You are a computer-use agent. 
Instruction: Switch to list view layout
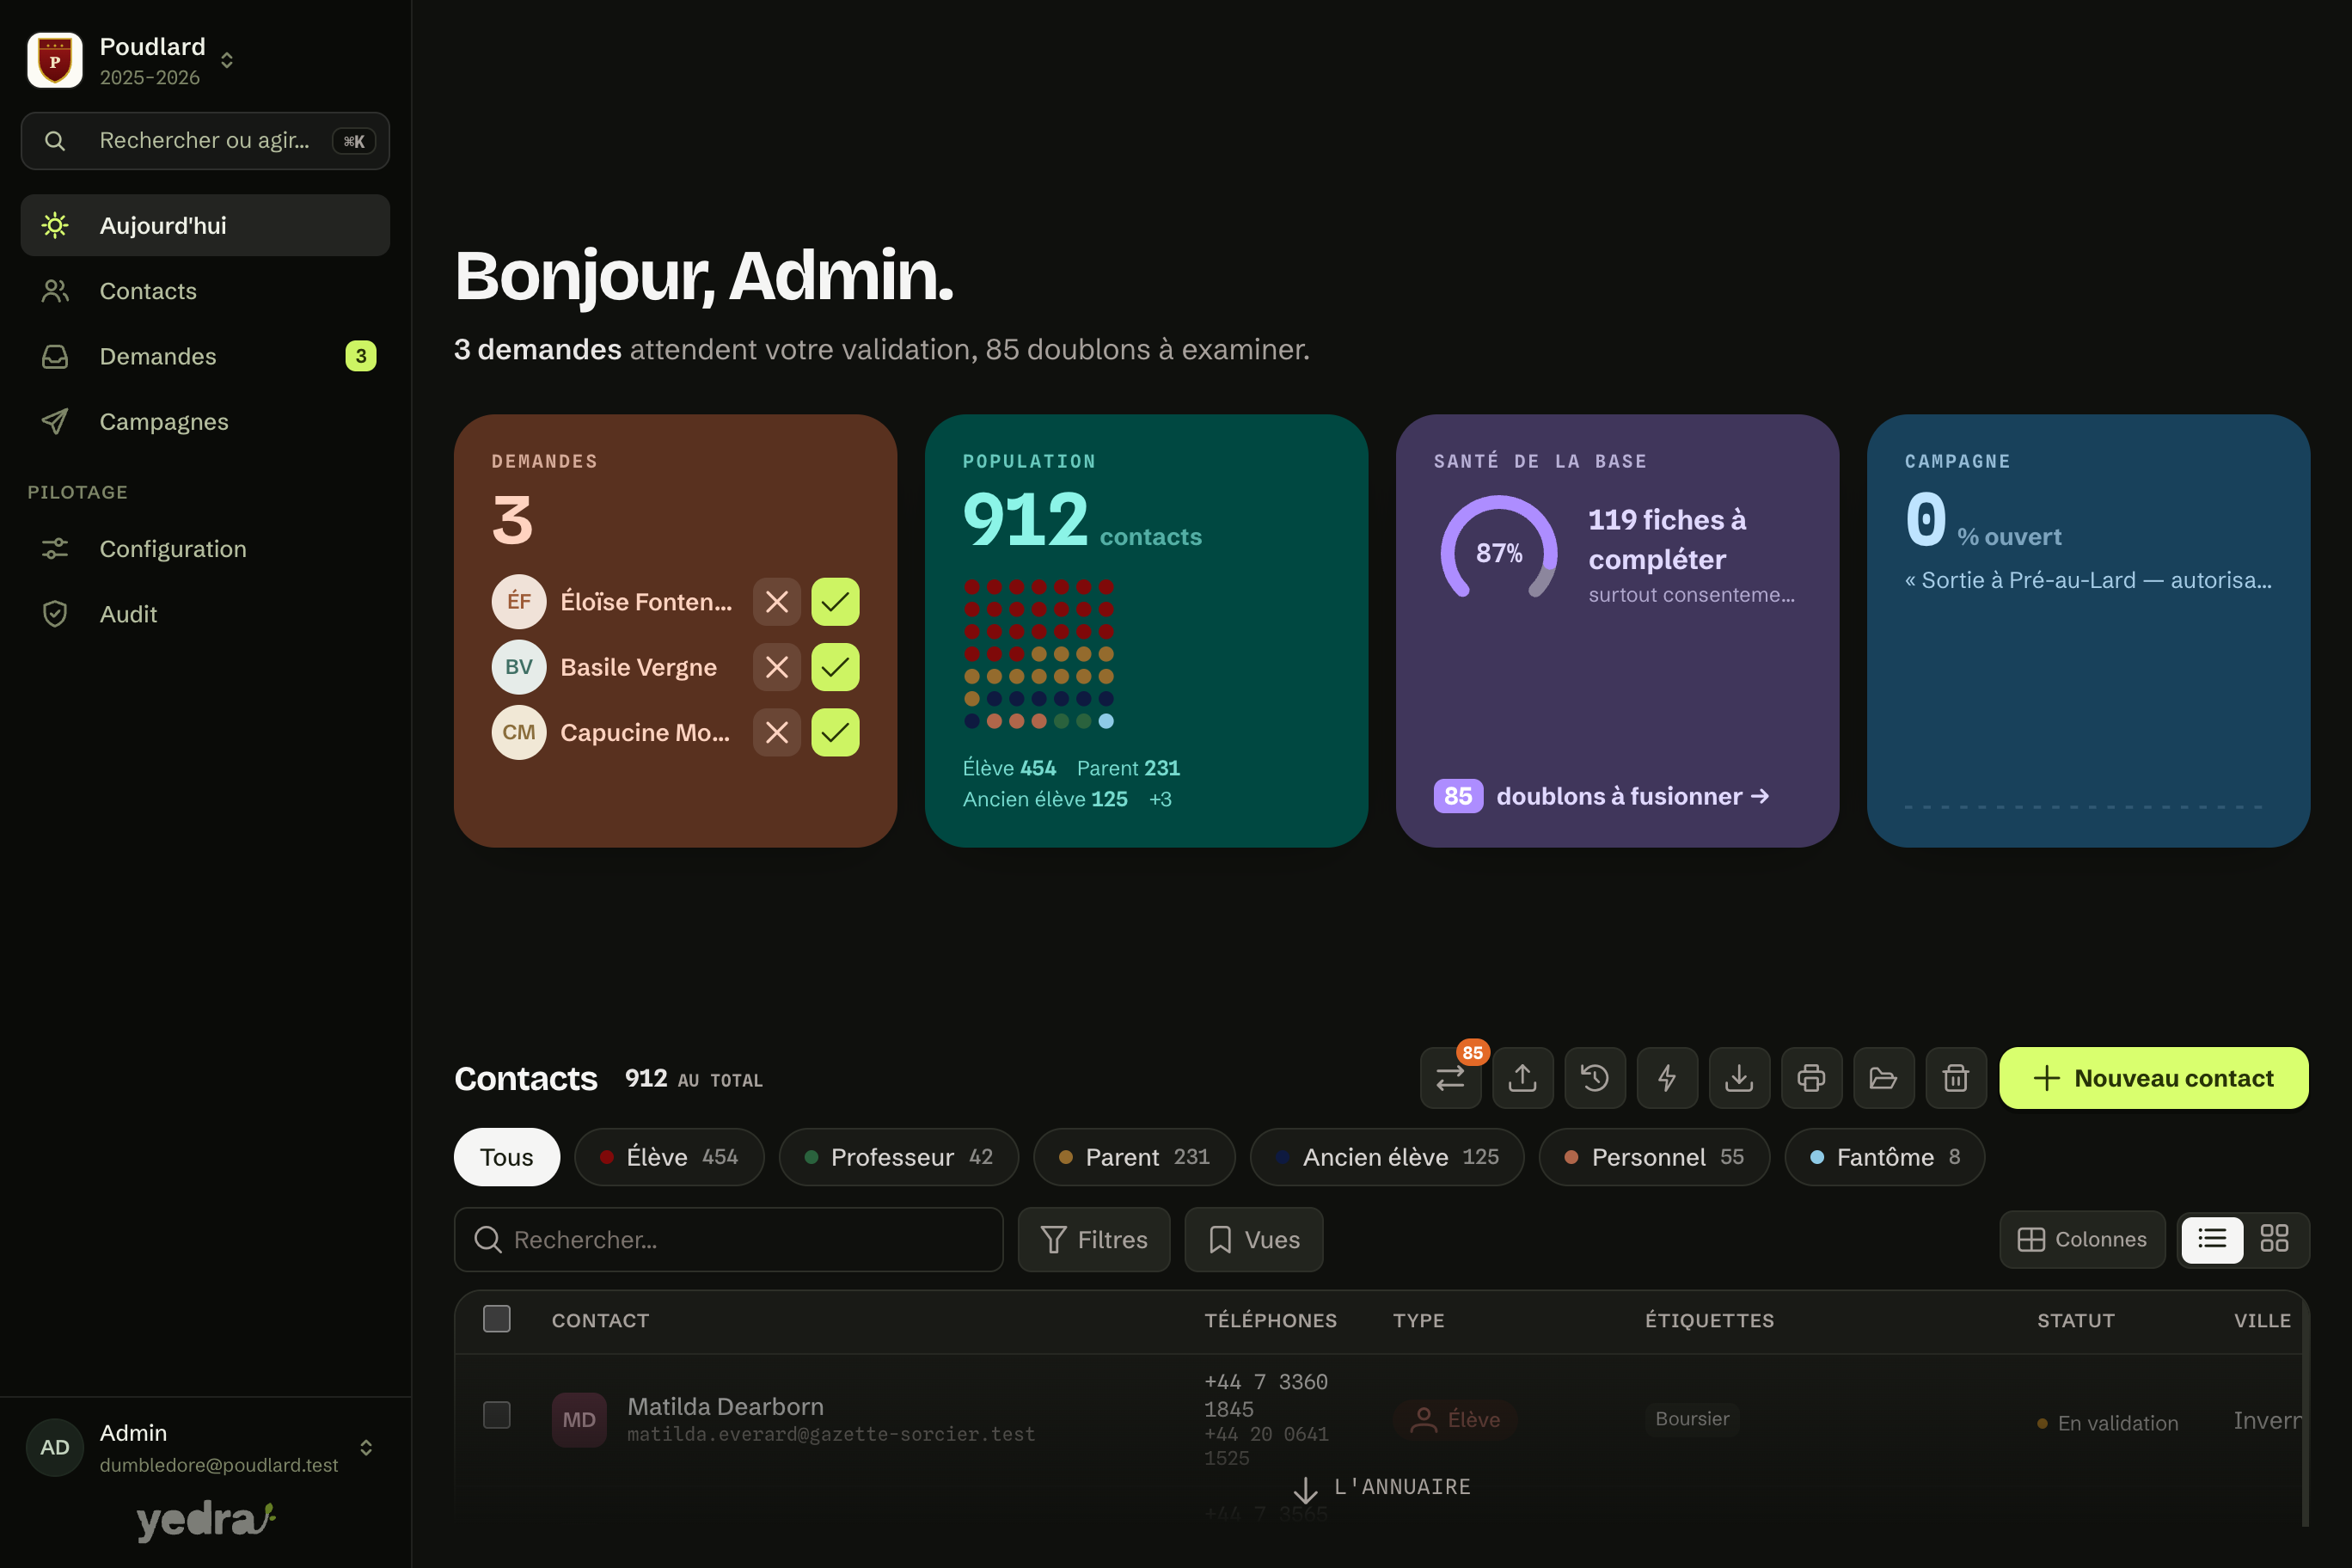[x=2212, y=1240]
